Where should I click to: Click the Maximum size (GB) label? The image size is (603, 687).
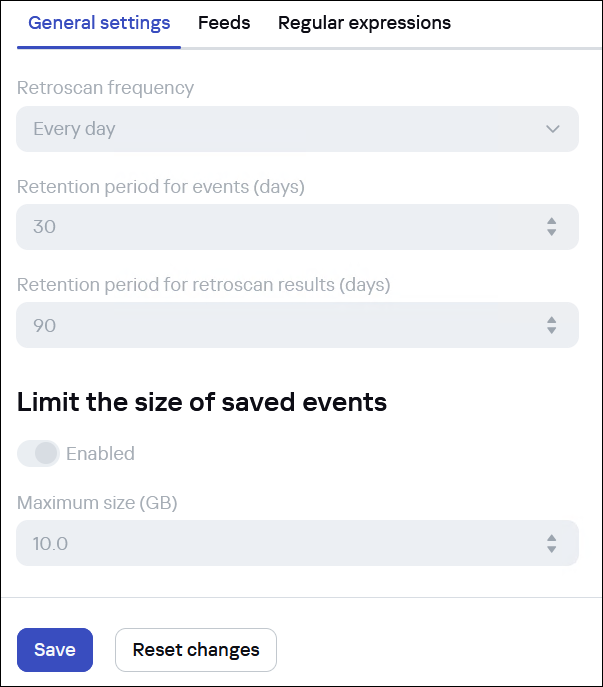97,504
